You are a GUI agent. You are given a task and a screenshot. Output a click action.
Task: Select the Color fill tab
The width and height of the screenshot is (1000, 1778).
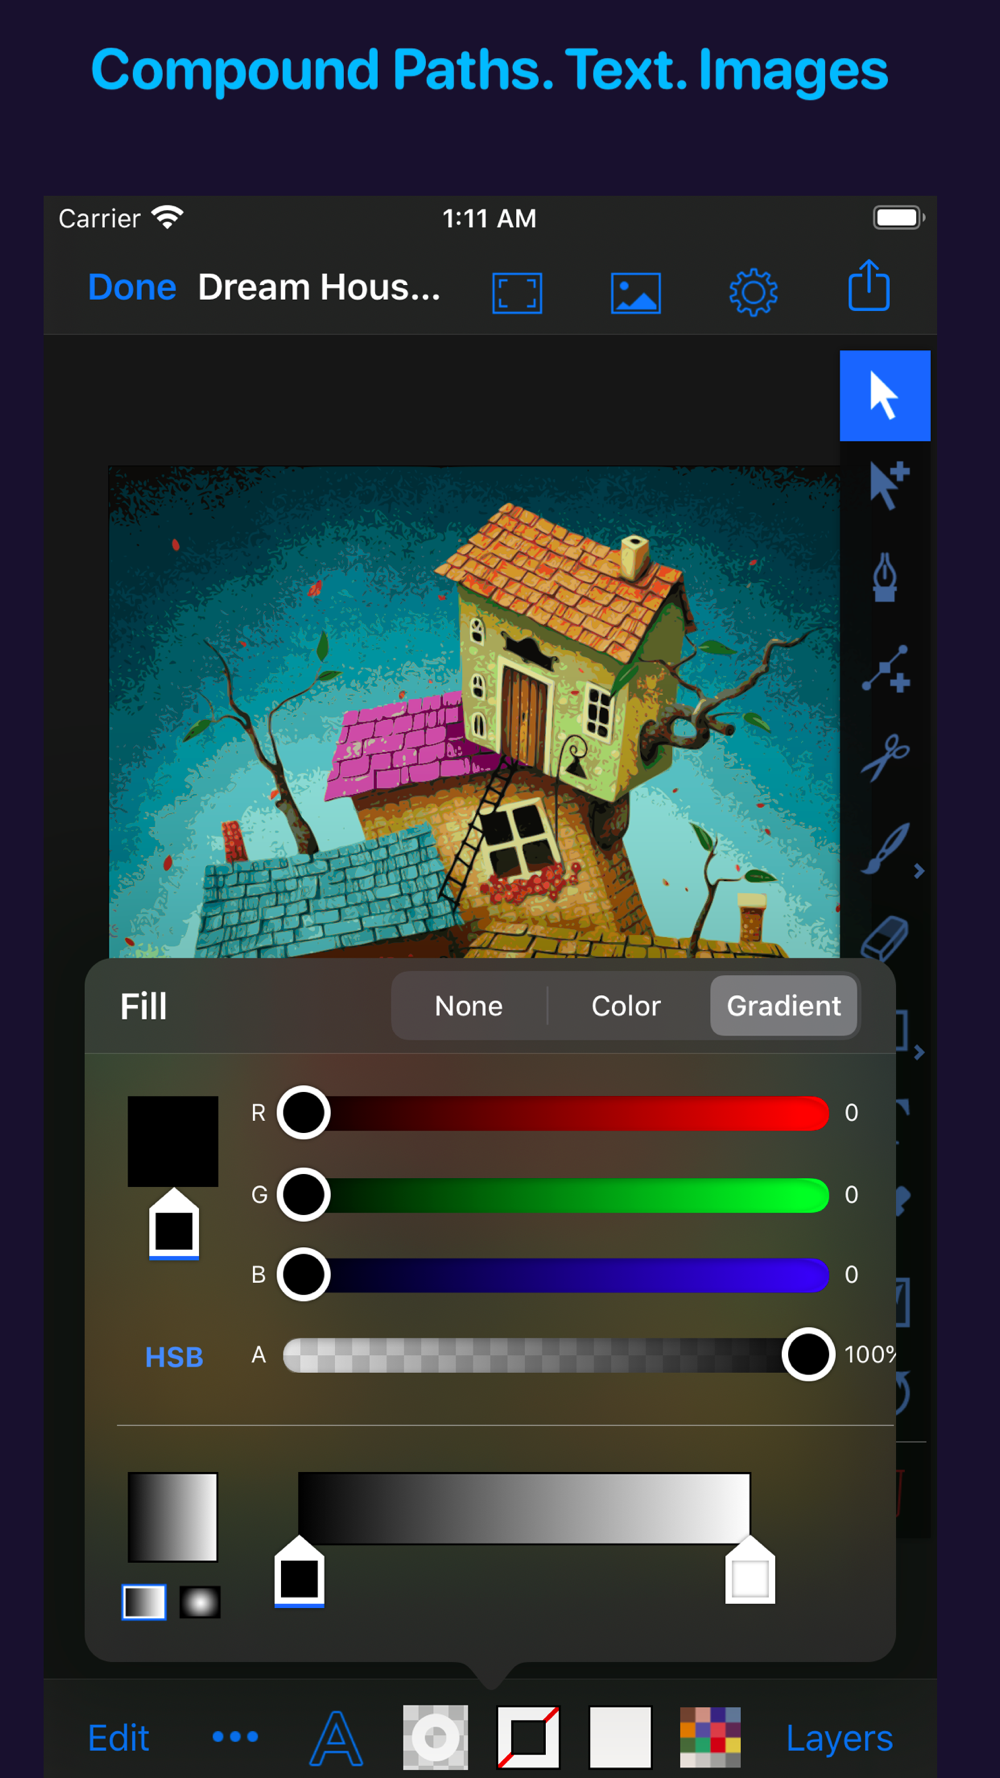626,1006
